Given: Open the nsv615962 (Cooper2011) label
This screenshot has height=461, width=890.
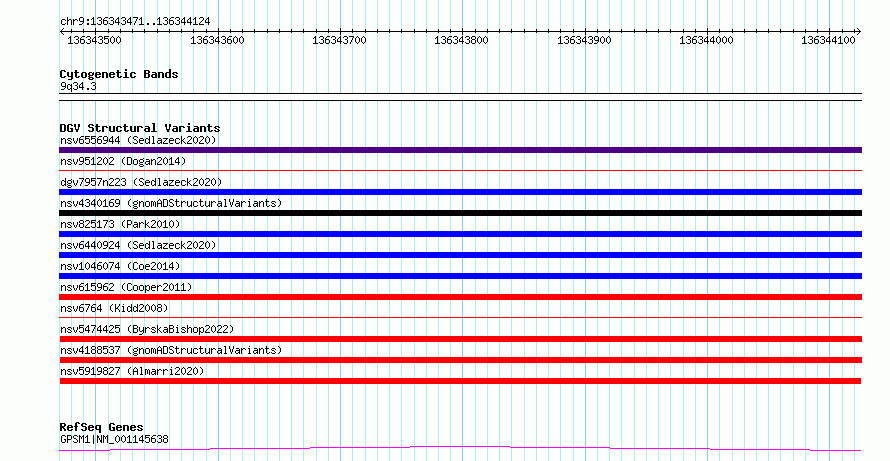Looking at the screenshot, I should click(x=126, y=287).
